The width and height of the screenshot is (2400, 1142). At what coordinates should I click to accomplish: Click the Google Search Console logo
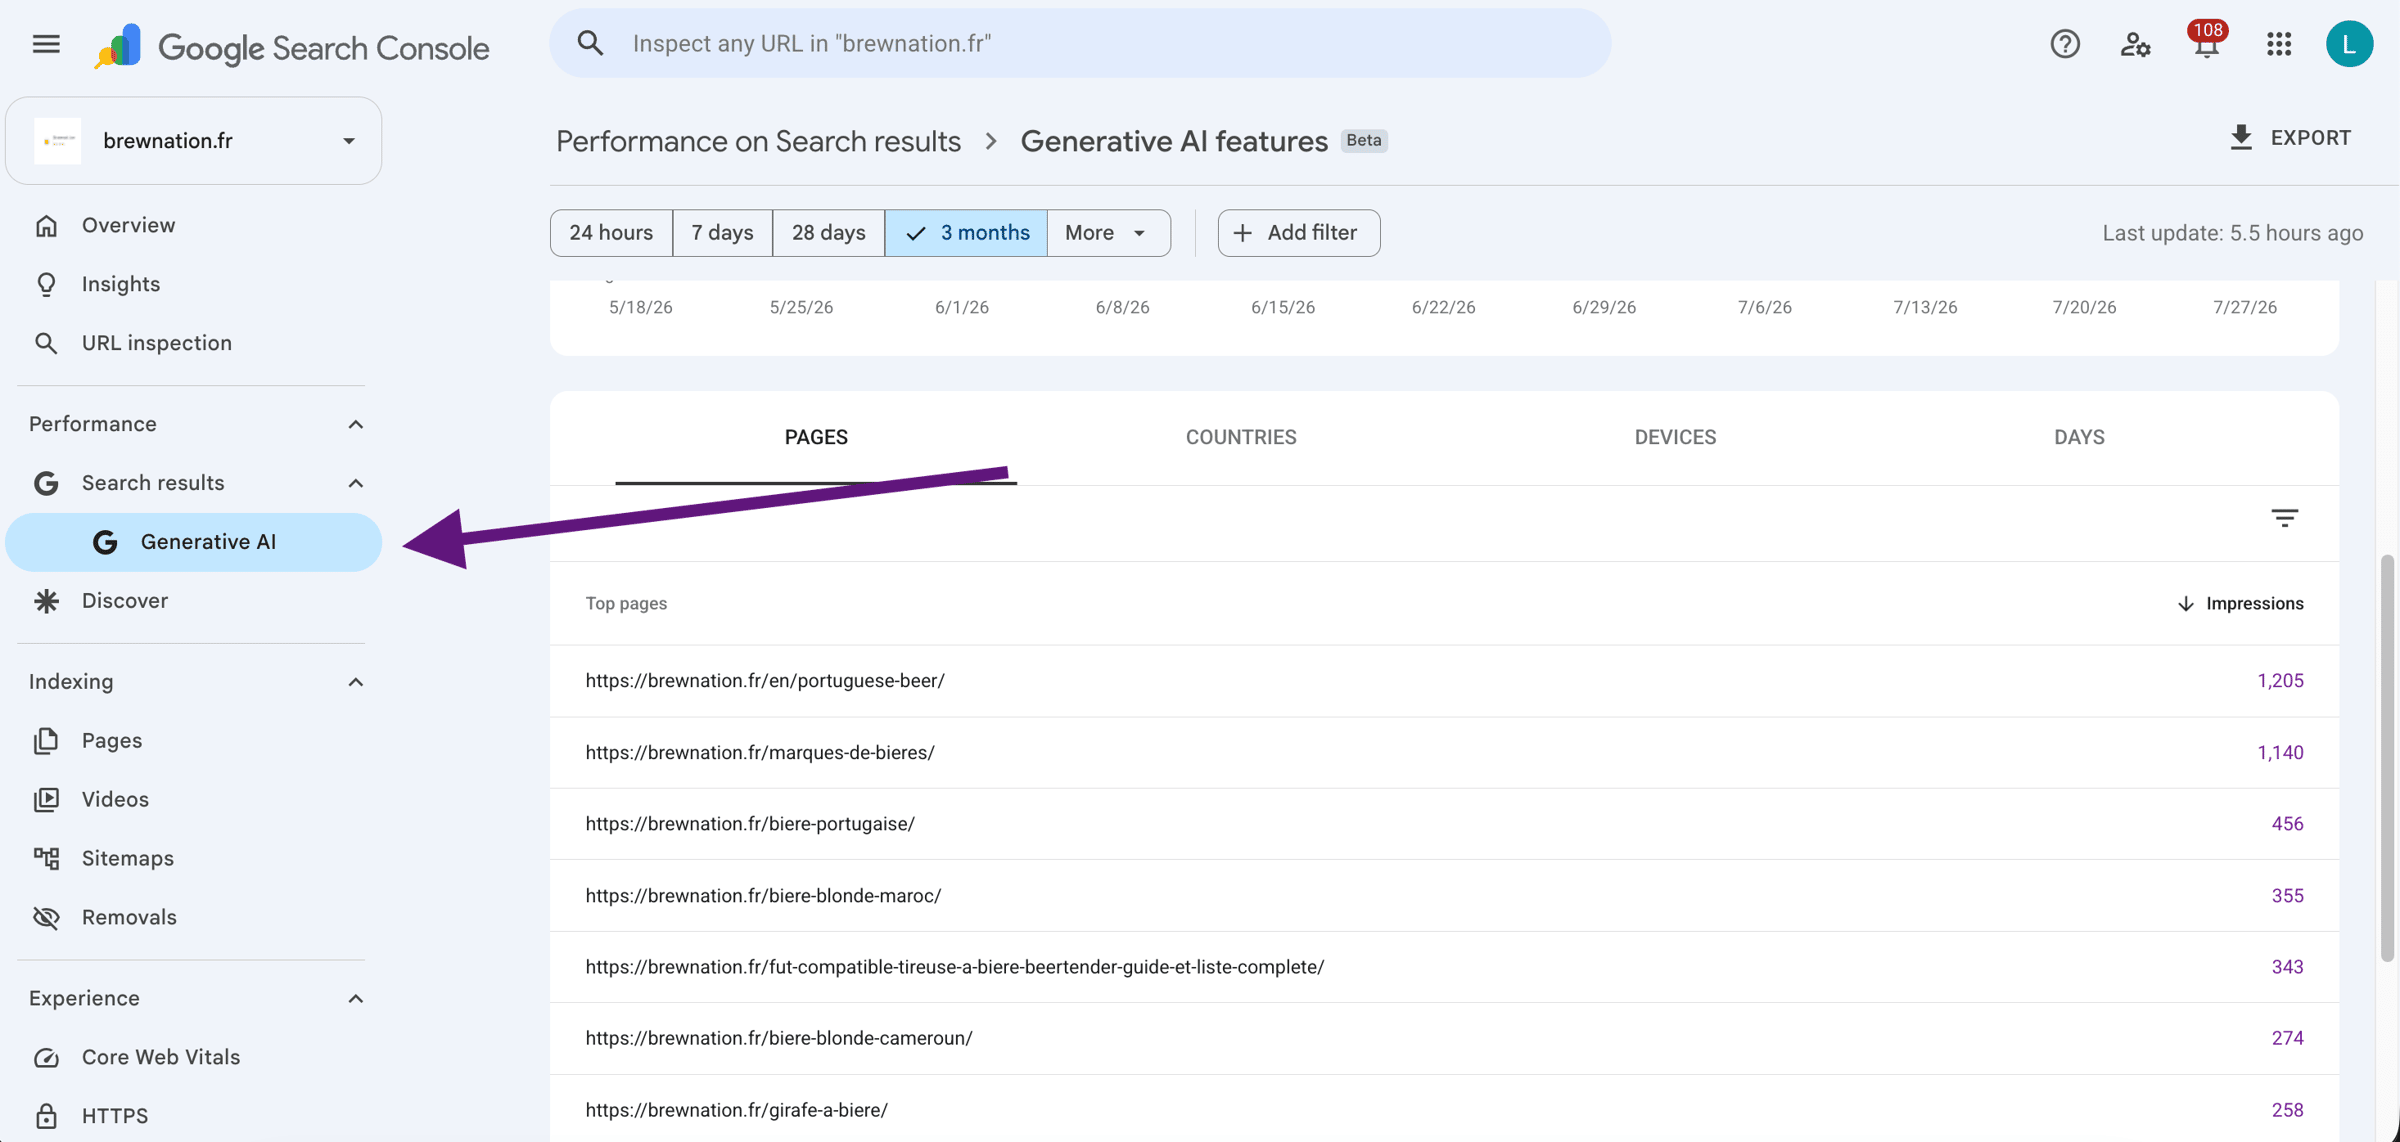(x=292, y=46)
